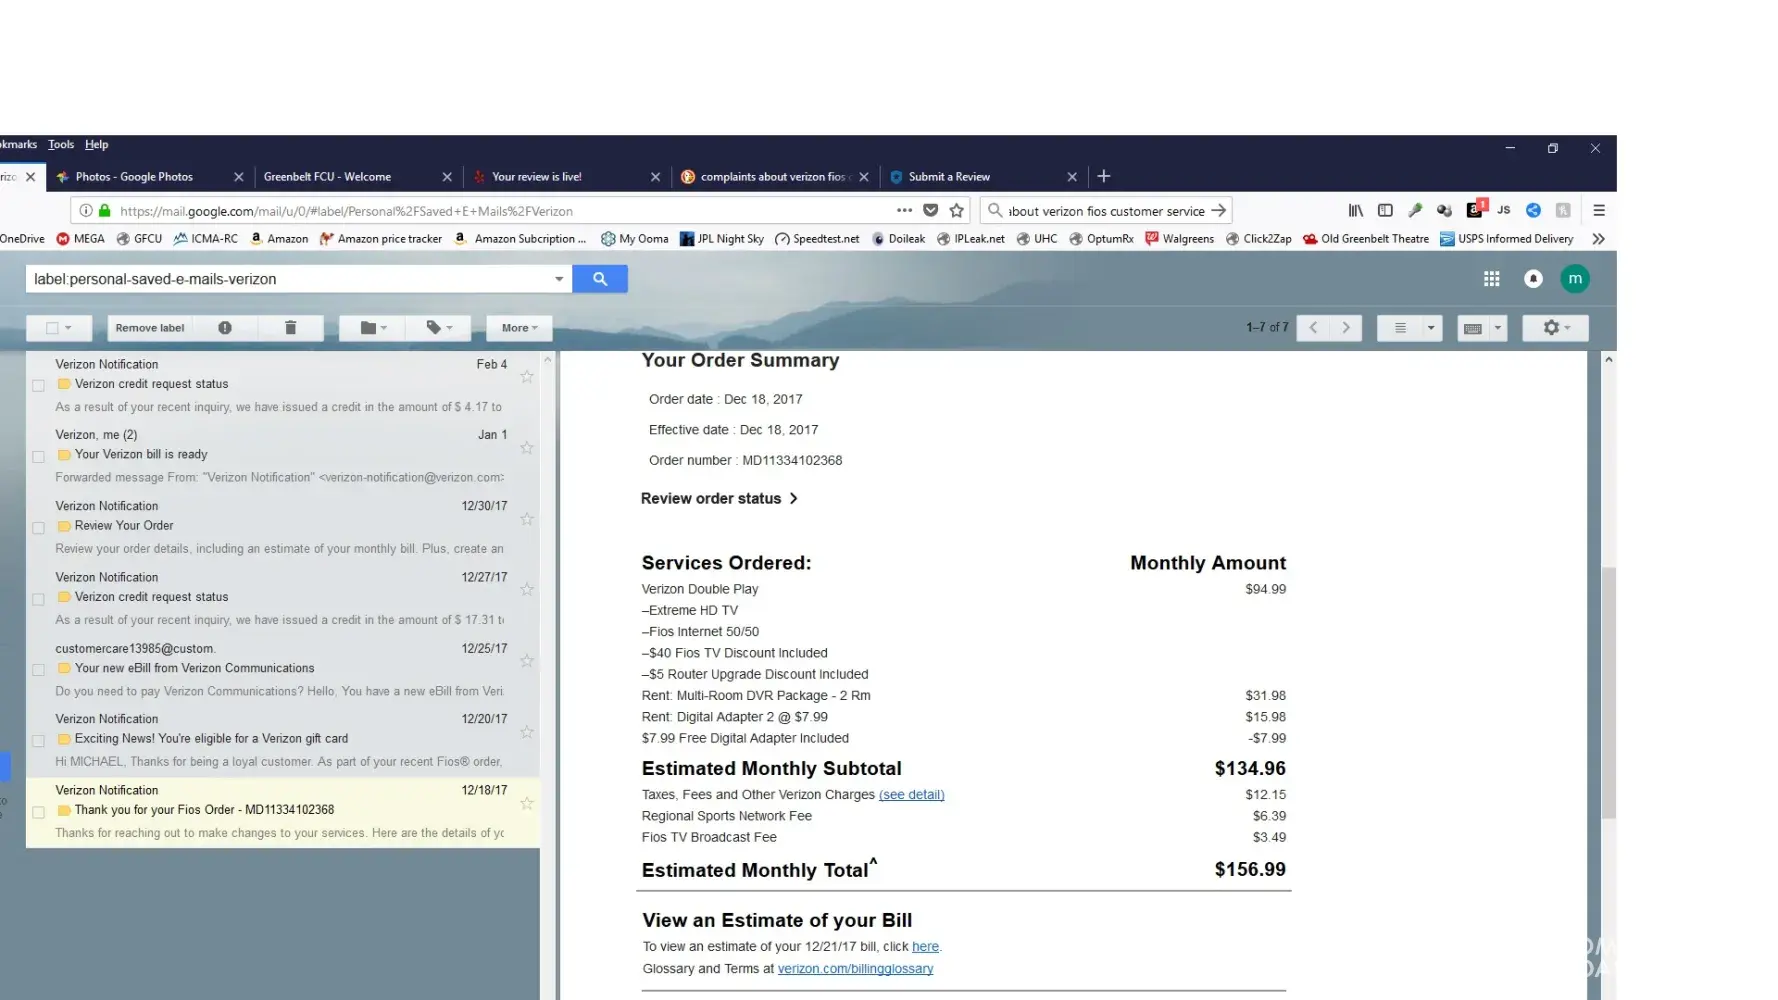The width and height of the screenshot is (1778, 1000).
Task: Open the settings gear dropdown
Action: (1555, 328)
